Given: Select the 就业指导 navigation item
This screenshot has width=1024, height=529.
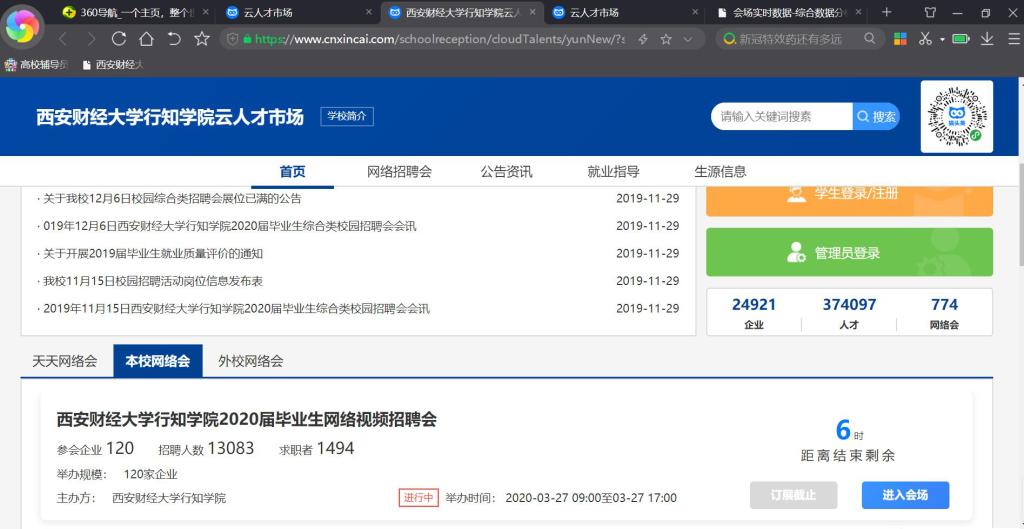Looking at the screenshot, I should pyautogui.click(x=613, y=172).
